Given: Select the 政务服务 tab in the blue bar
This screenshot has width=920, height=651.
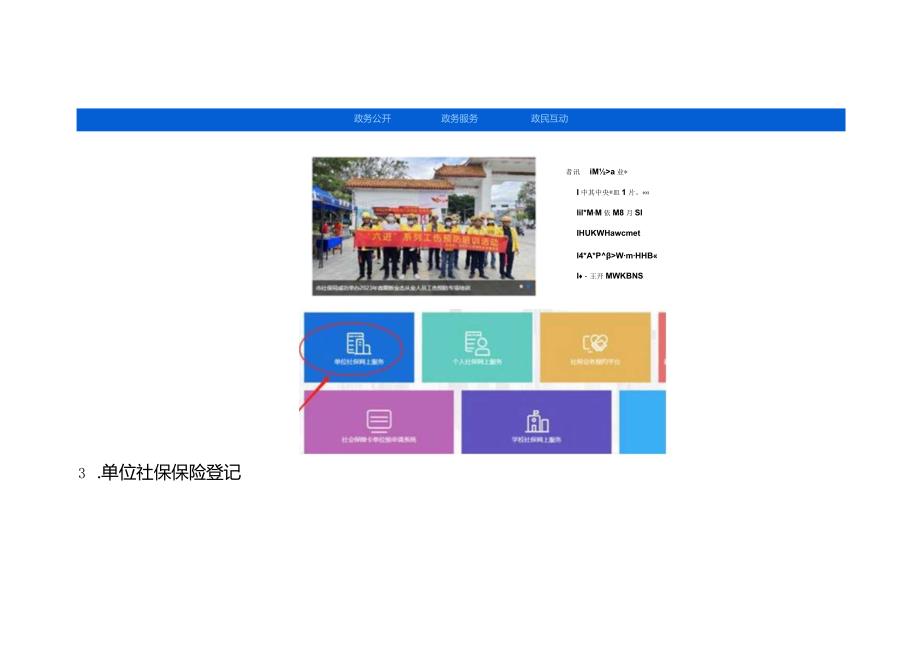Looking at the screenshot, I should point(459,118).
